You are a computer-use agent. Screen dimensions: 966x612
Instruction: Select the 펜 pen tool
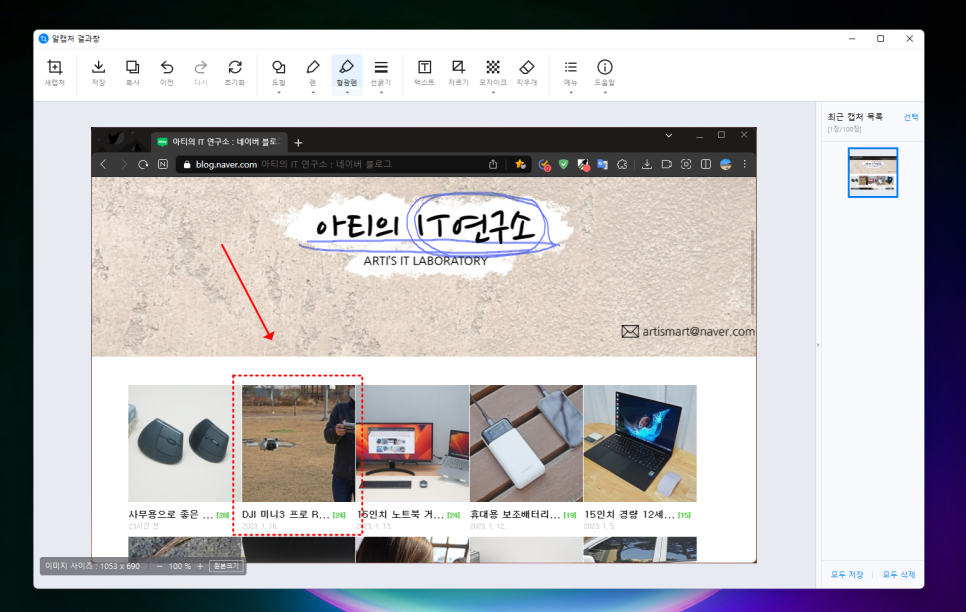point(313,71)
